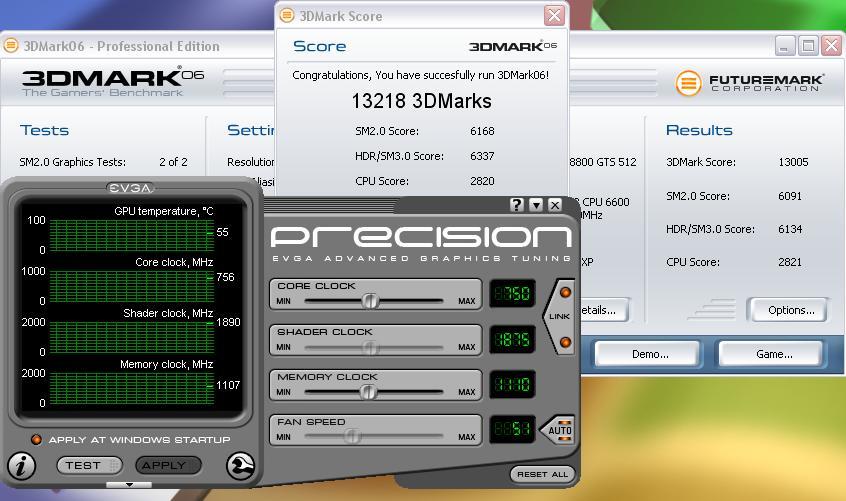The width and height of the screenshot is (846, 501).
Task: Click the Precision help question mark icon
Action: tap(517, 205)
